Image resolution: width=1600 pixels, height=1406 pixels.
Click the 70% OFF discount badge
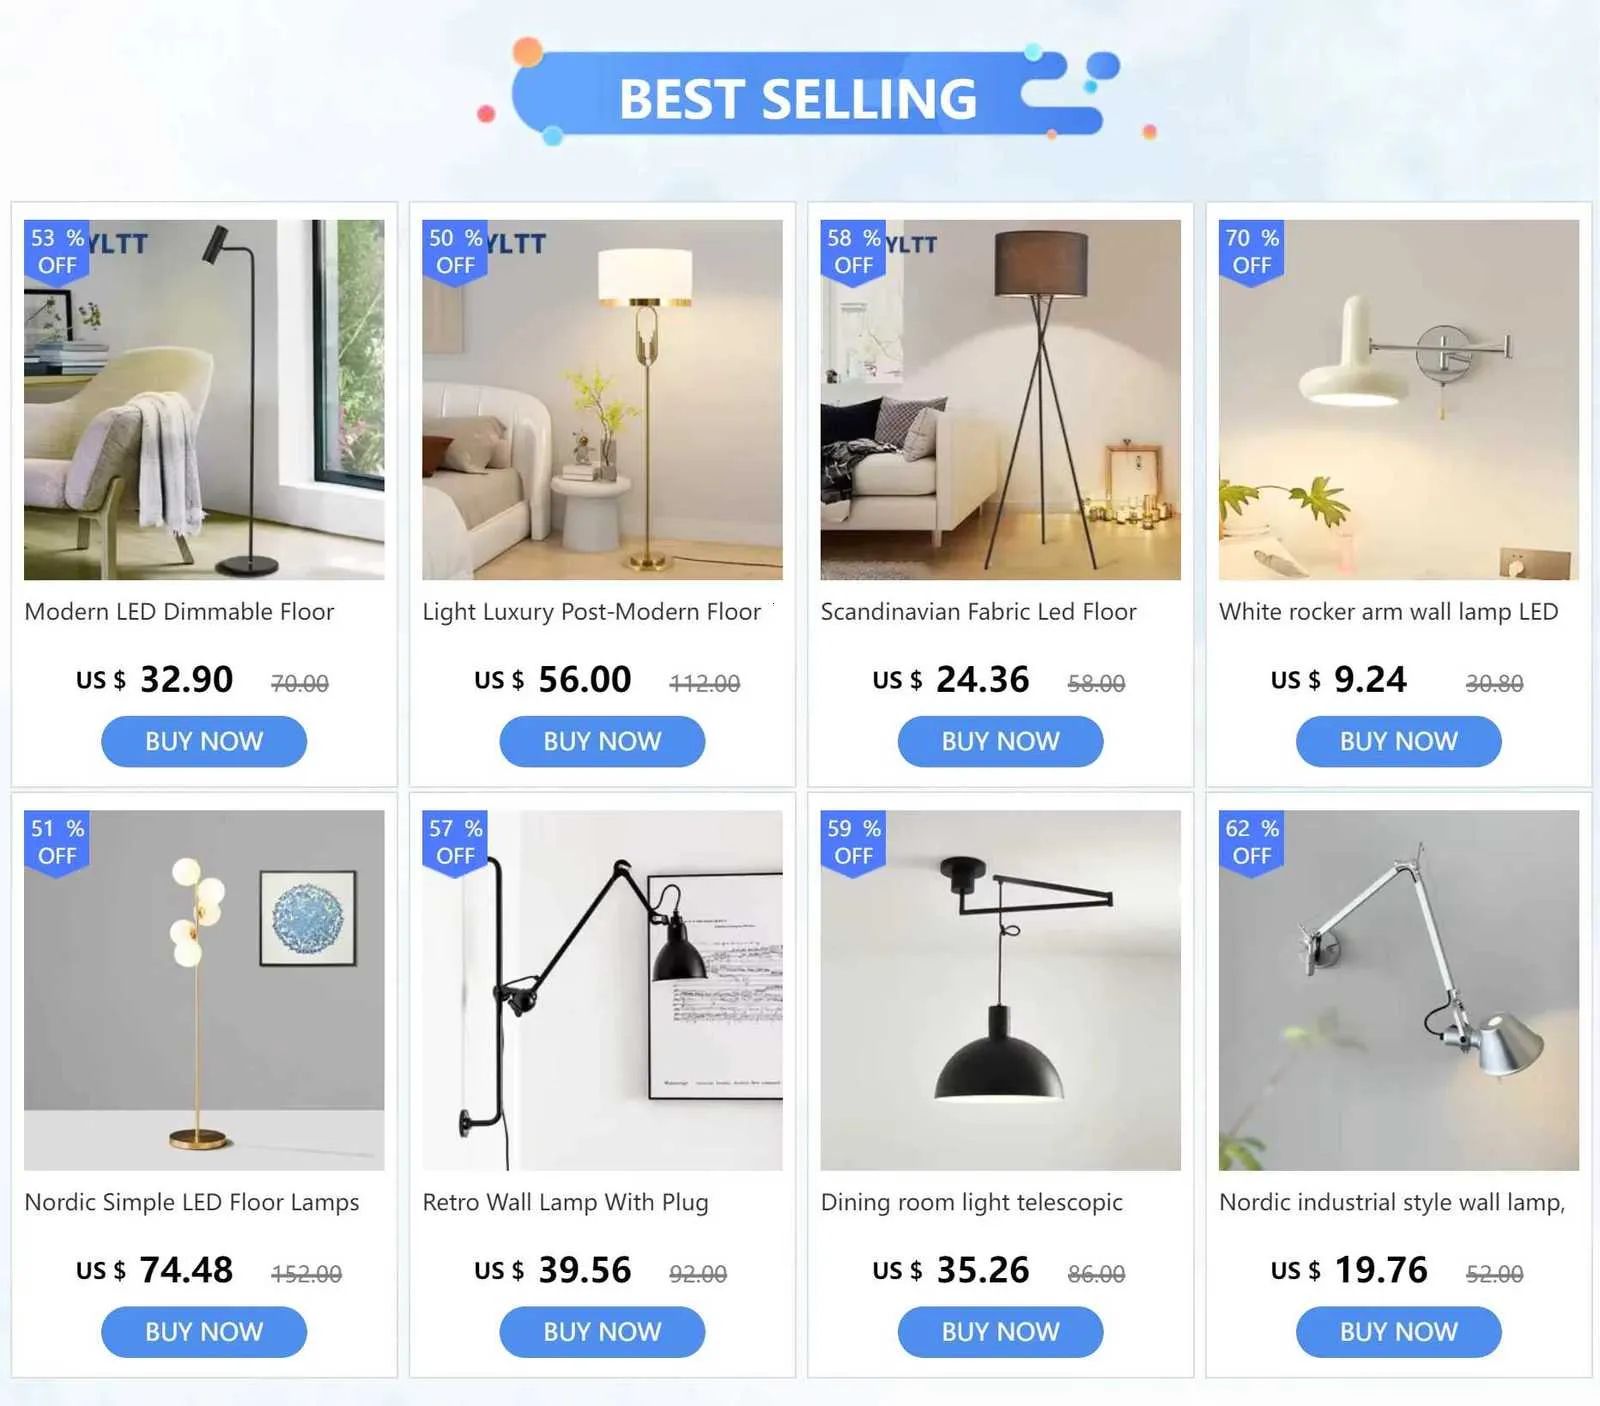click(1252, 252)
